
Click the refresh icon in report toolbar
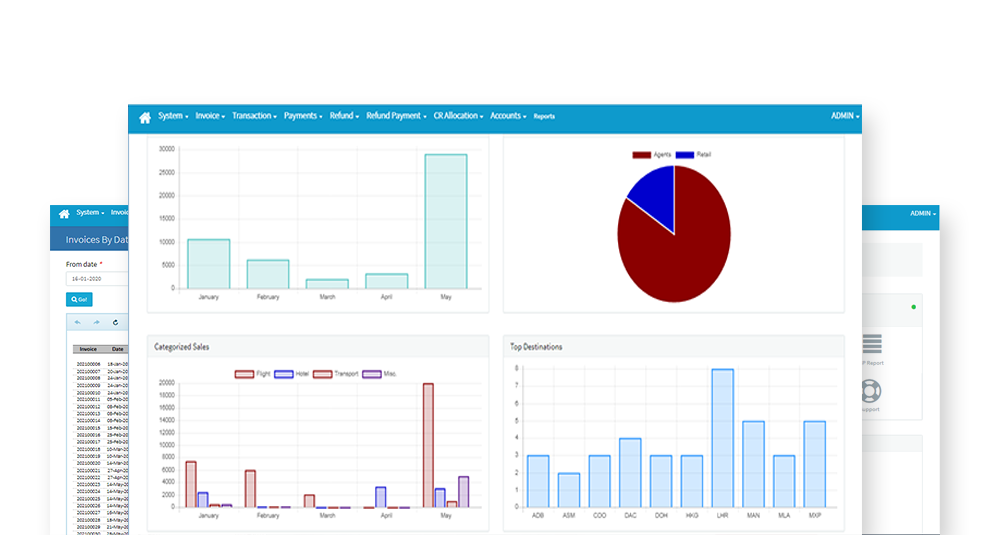click(x=116, y=322)
